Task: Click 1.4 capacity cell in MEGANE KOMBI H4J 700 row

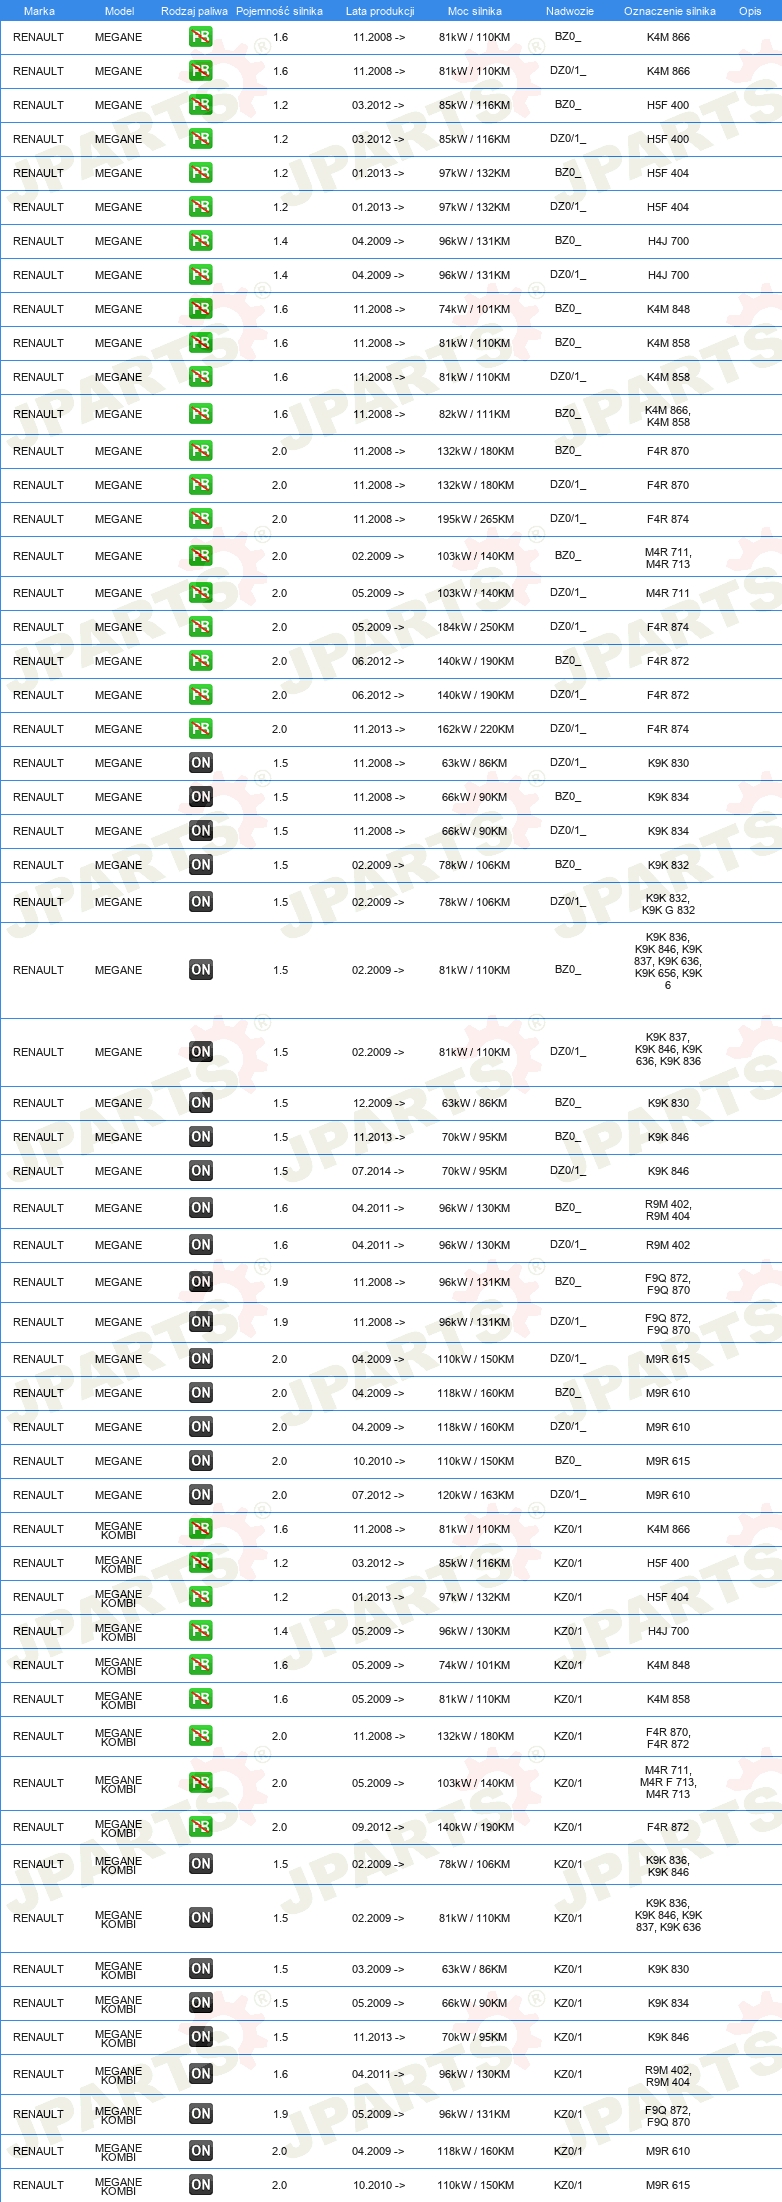Action: coord(280,1631)
